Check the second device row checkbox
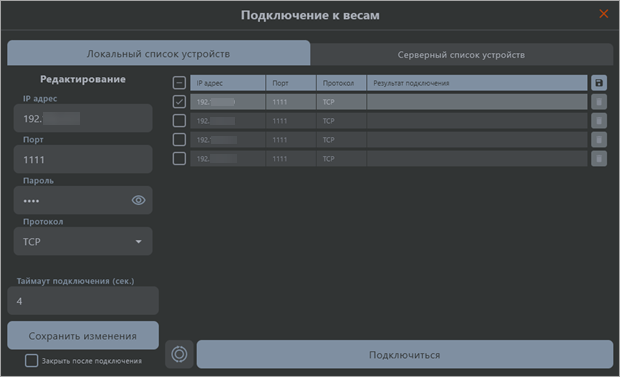This screenshot has width=620, height=377. tap(179, 121)
